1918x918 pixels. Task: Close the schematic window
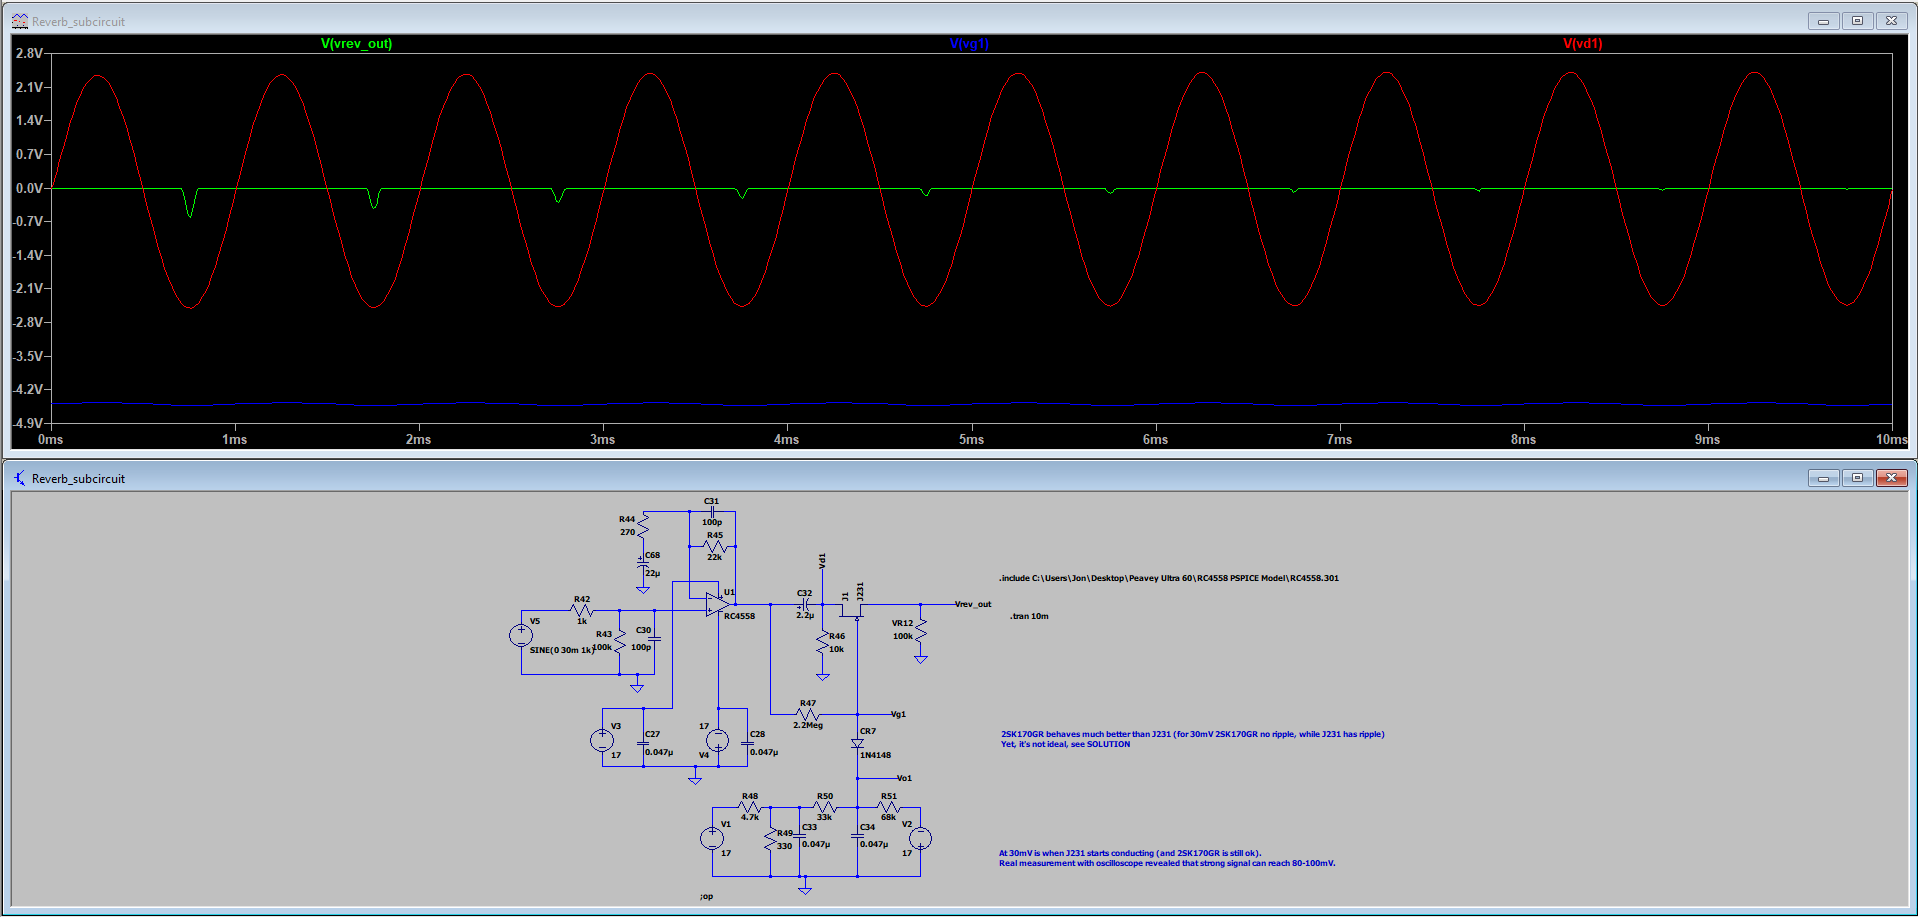point(1891,478)
